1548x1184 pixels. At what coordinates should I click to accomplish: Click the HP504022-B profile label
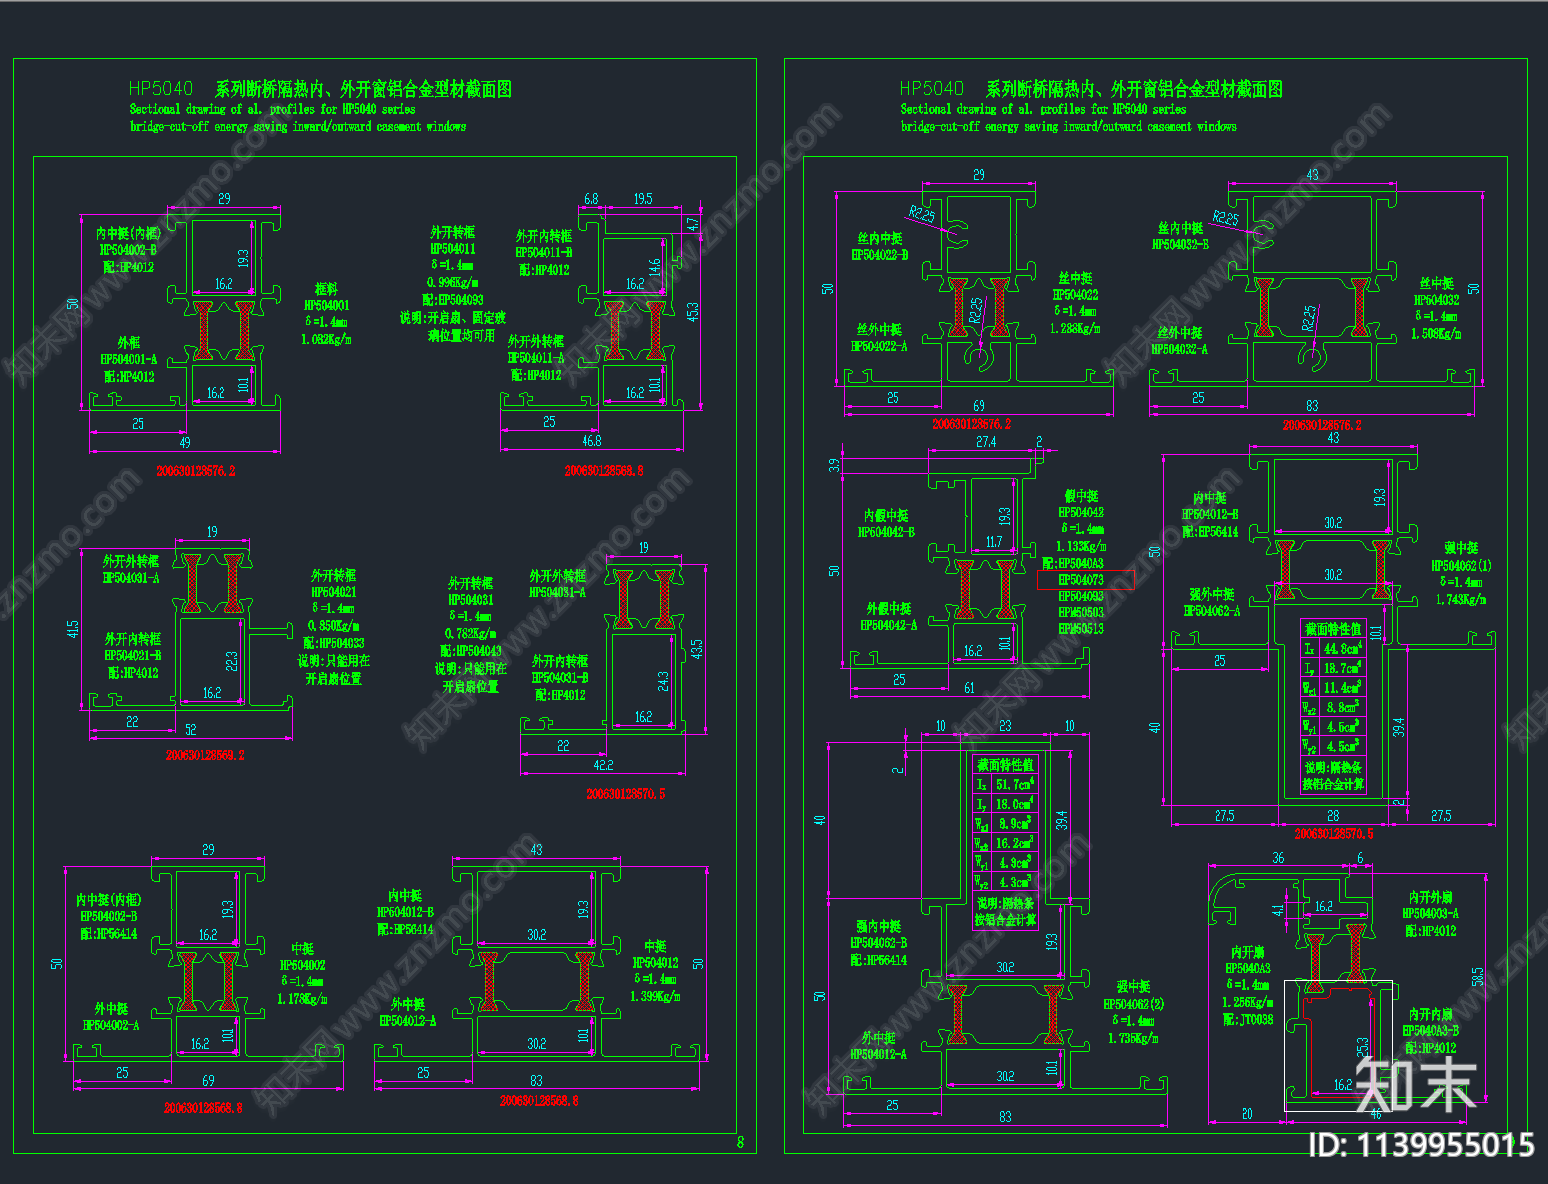pyautogui.click(x=880, y=255)
